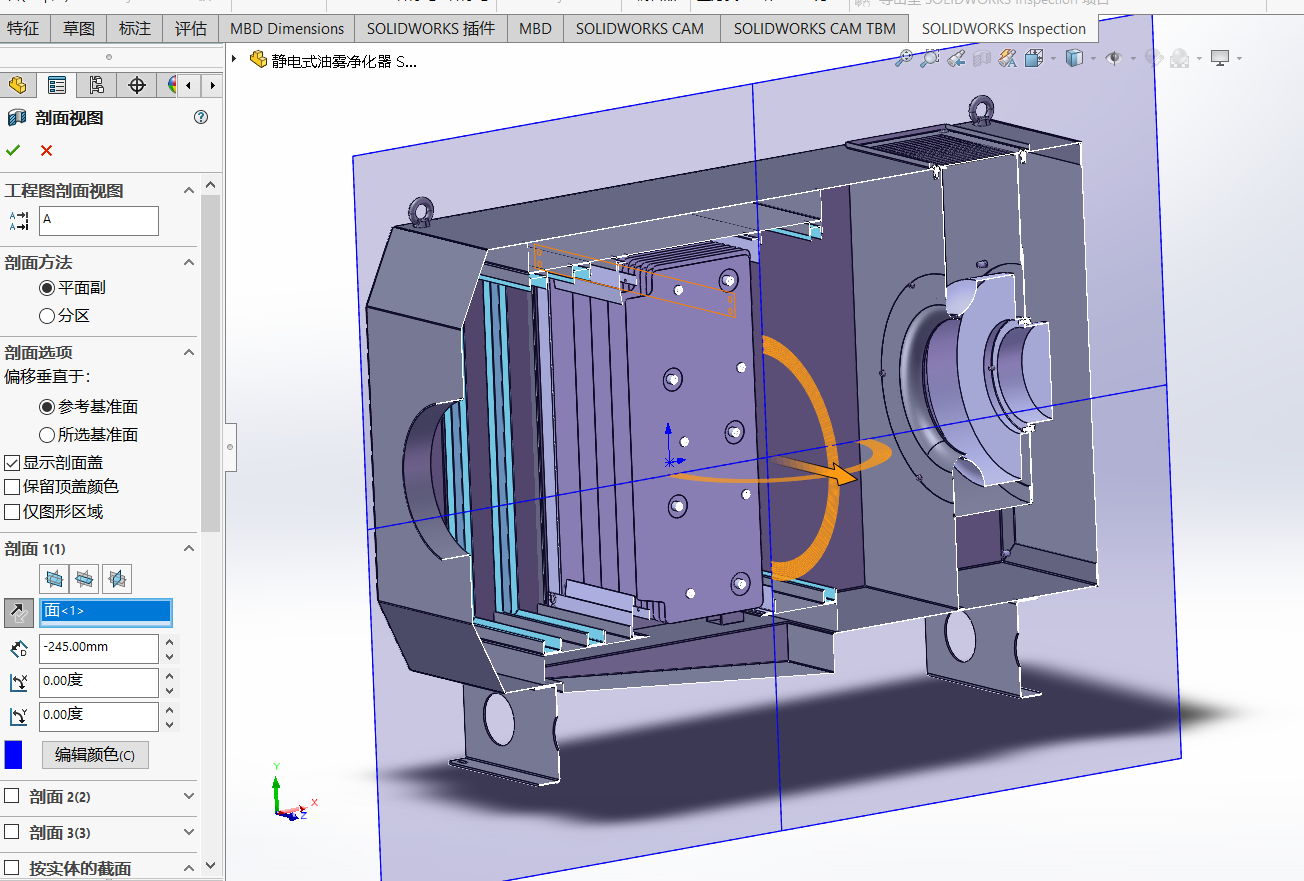Click the reverse section direction icon
The image size is (1304, 881).
[x=18, y=612]
